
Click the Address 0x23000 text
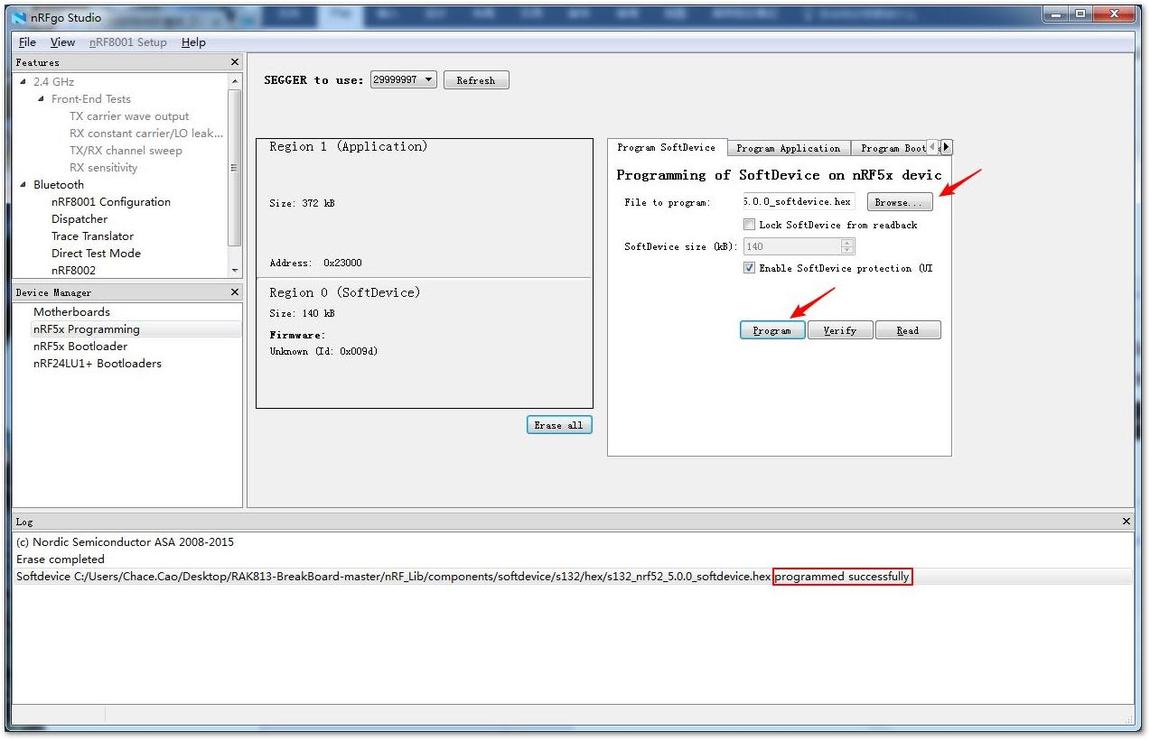tap(315, 263)
